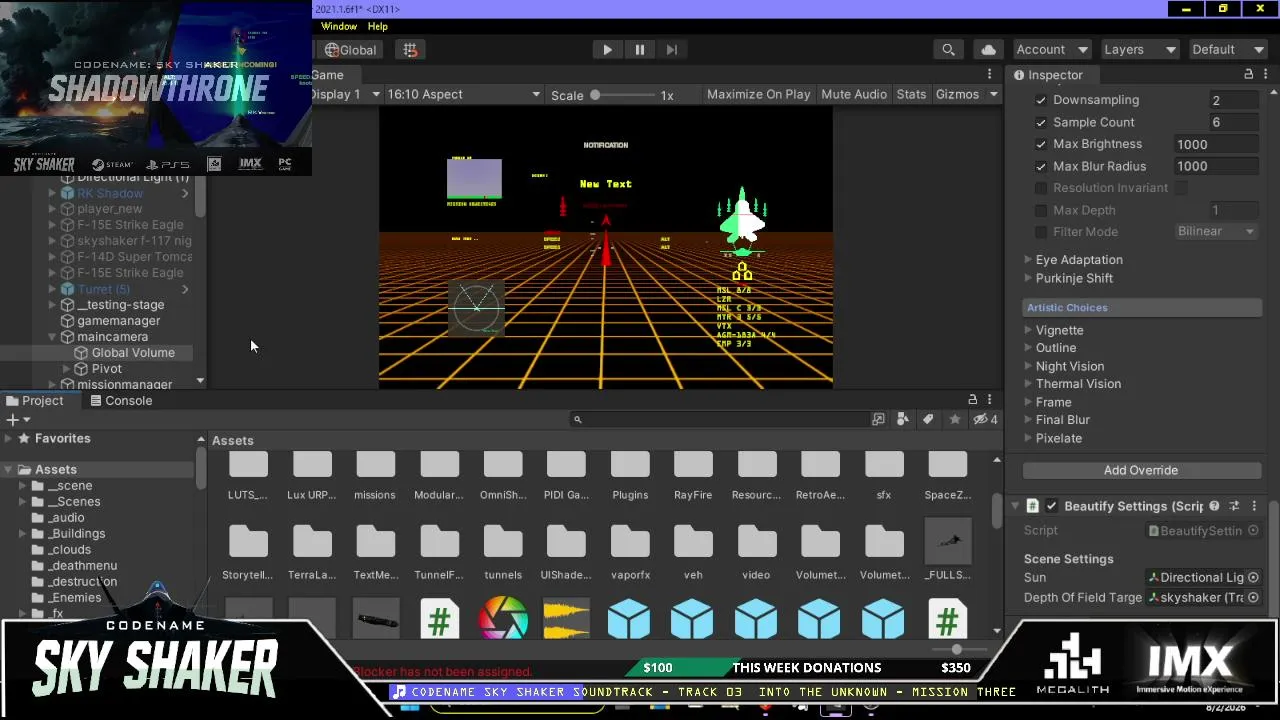Pause the game with the Pause button

coord(640,50)
